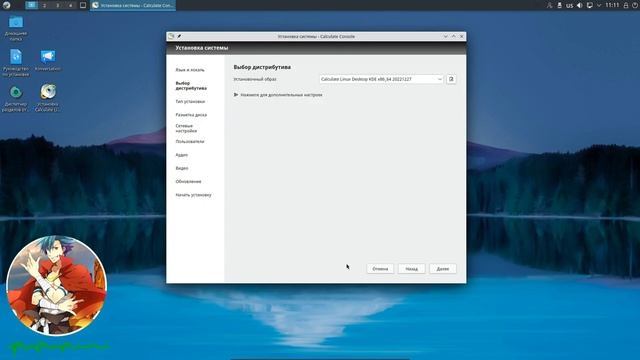Open the volume speaker tray icon
The image size is (640, 360).
tap(580, 5)
